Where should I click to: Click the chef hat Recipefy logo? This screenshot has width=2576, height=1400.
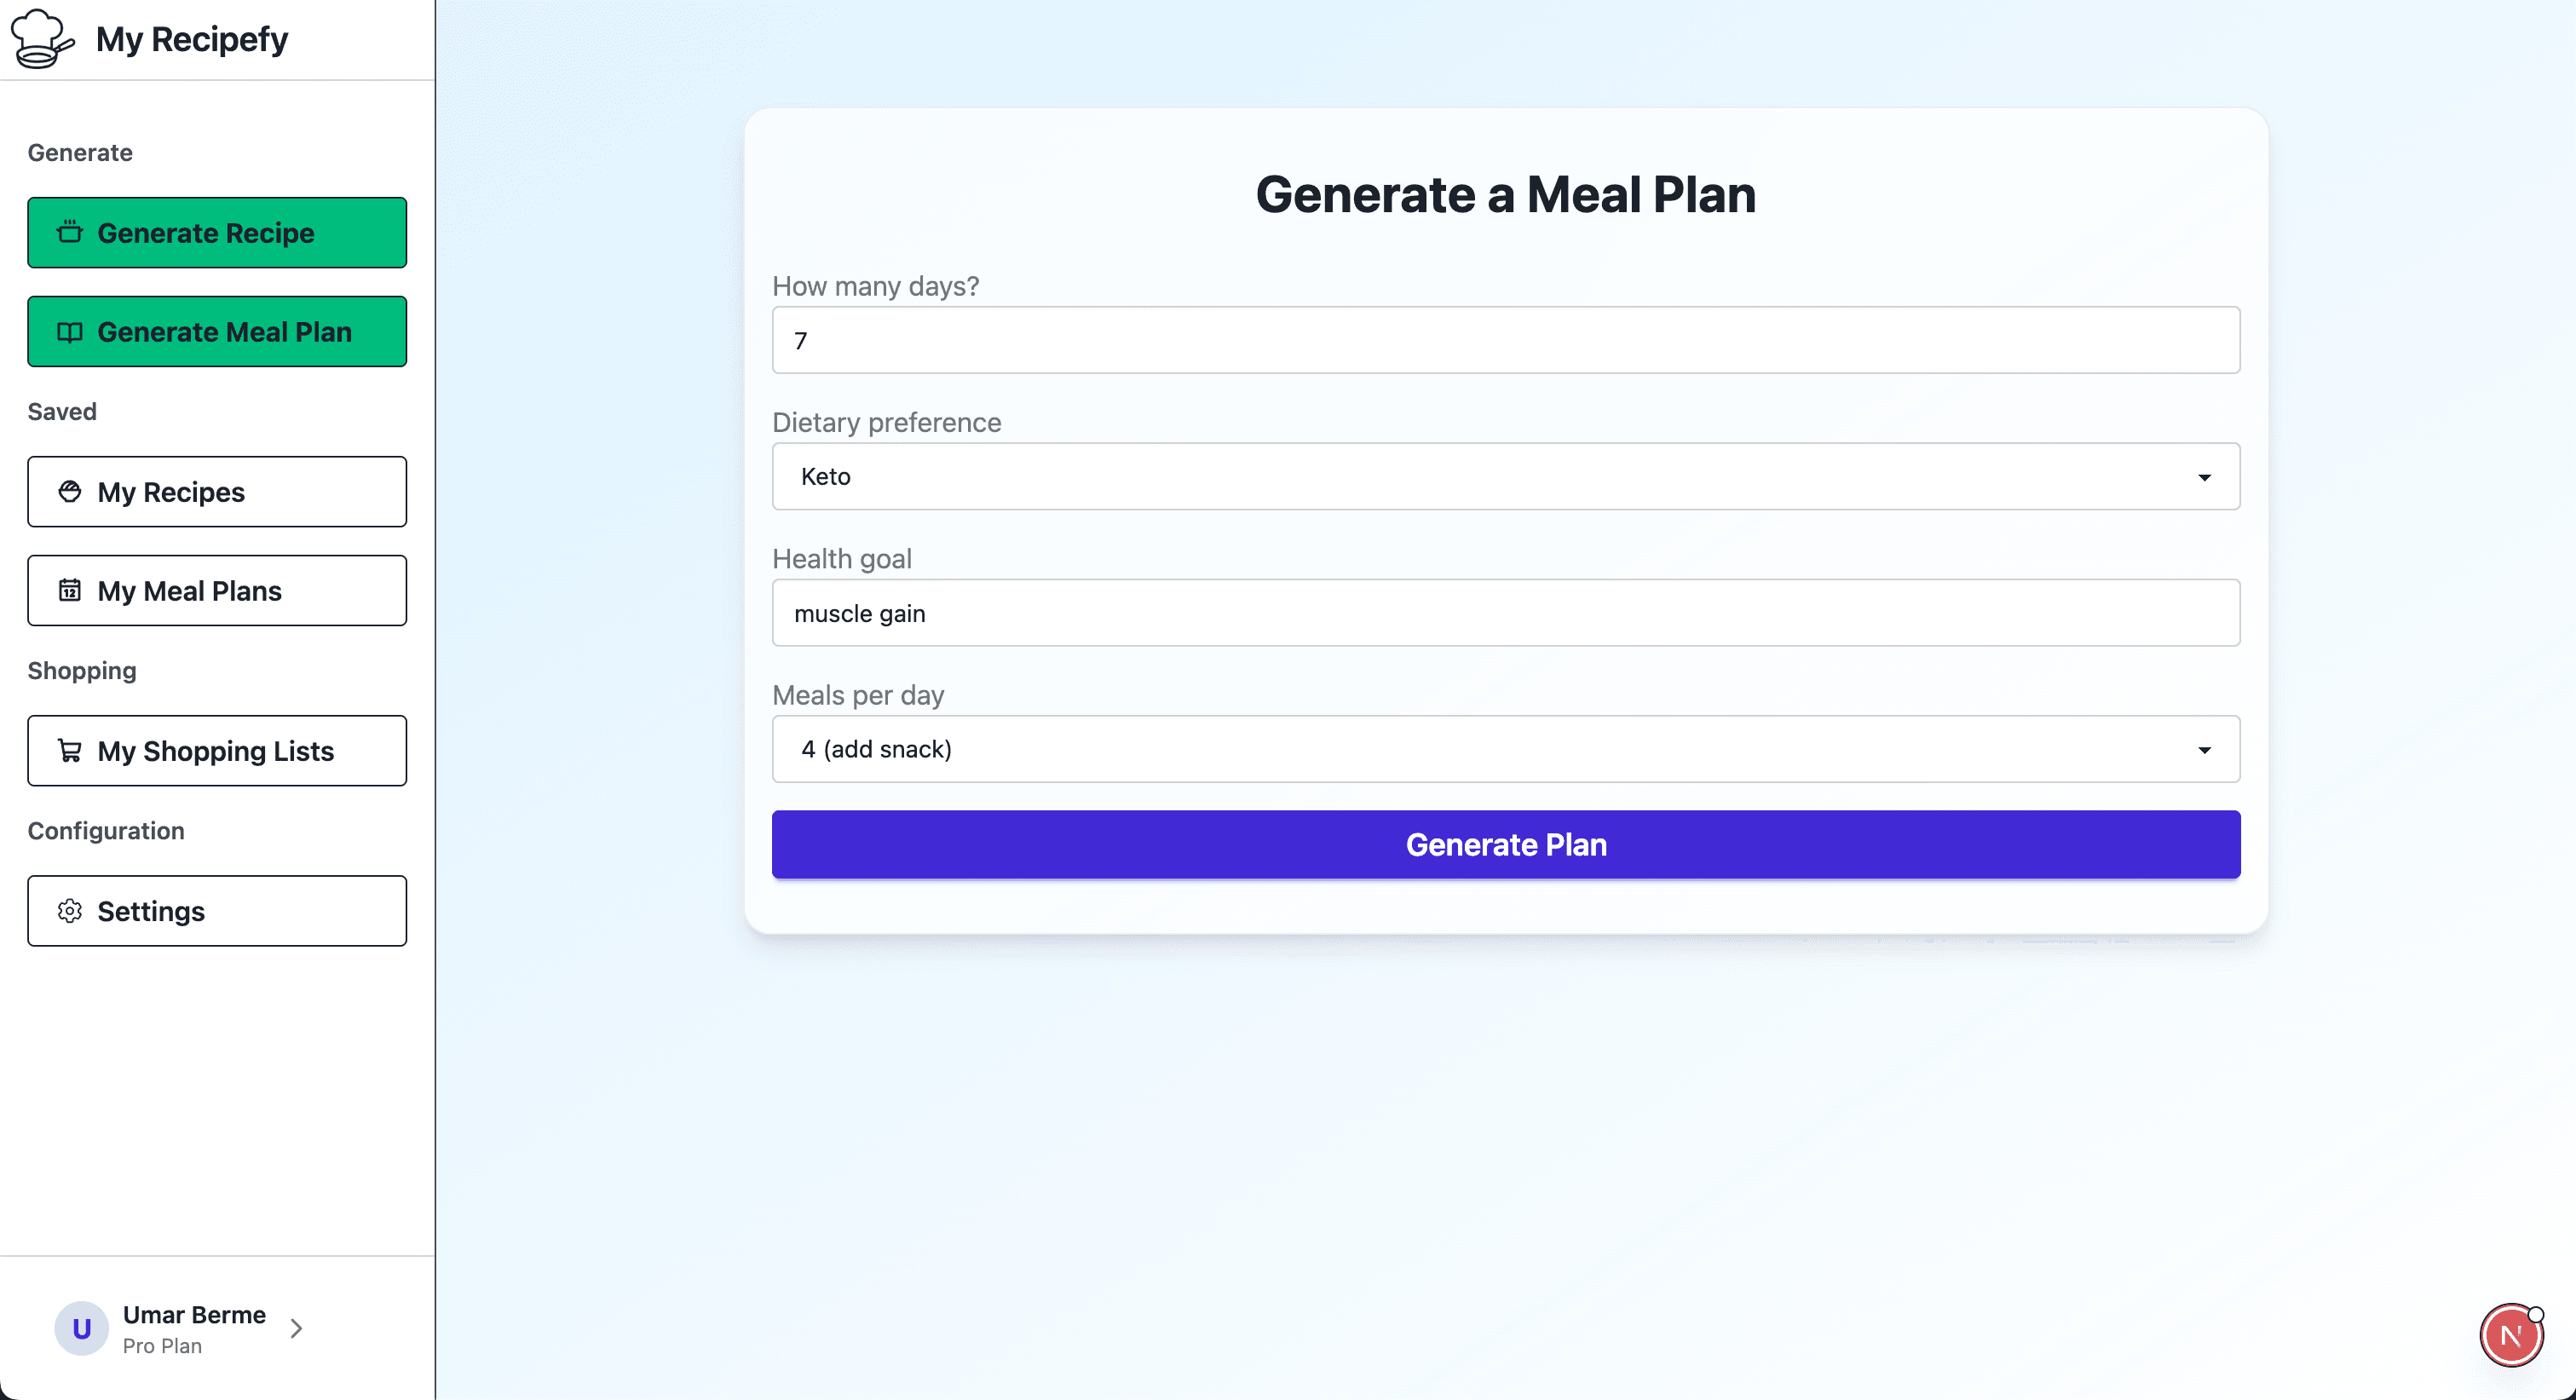click(x=41, y=38)
